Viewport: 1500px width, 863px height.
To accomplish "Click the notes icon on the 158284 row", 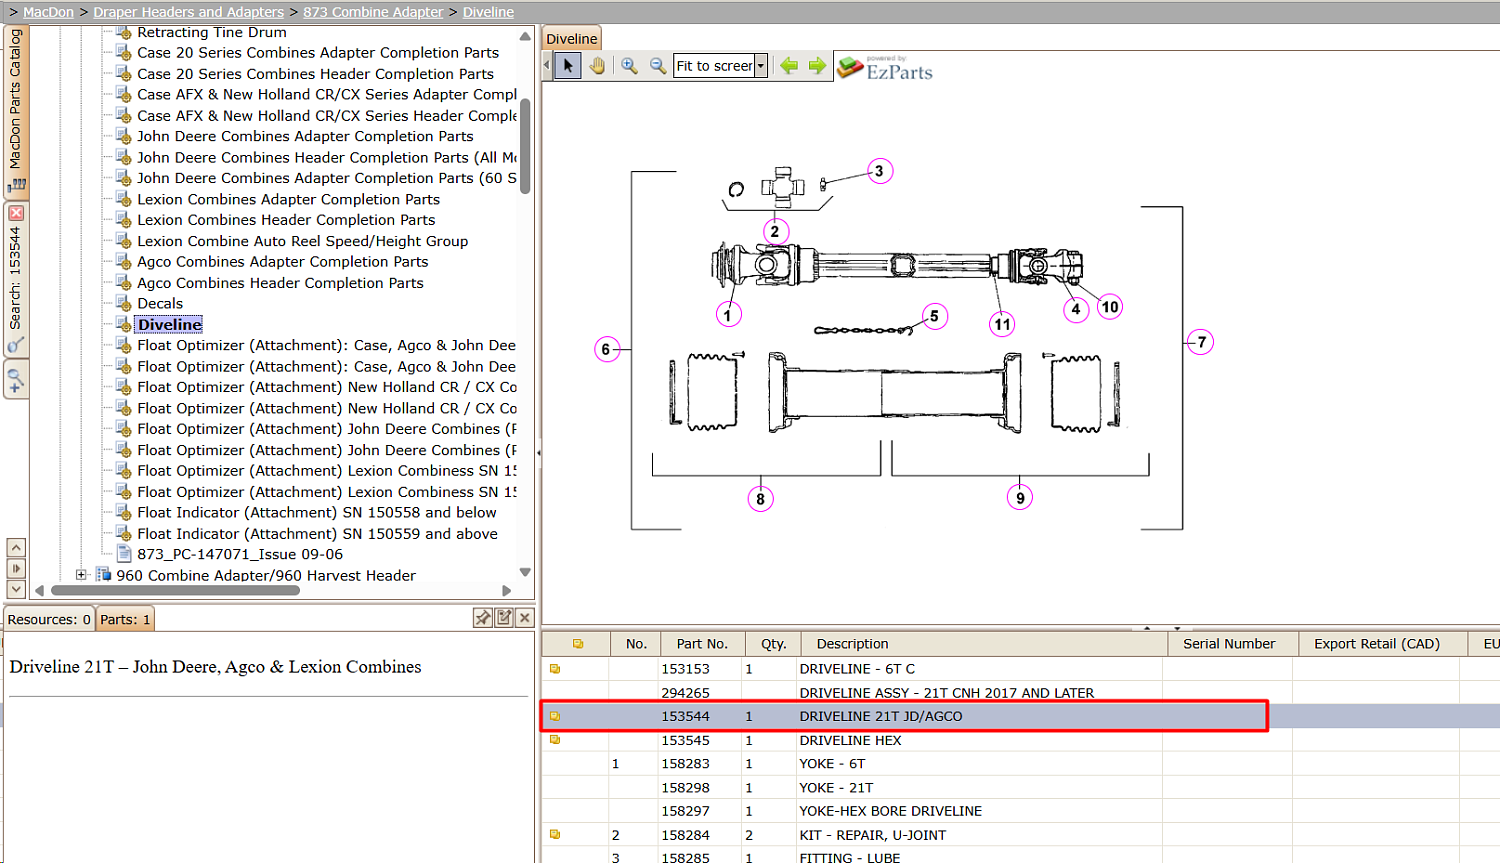I will (555, 835).
